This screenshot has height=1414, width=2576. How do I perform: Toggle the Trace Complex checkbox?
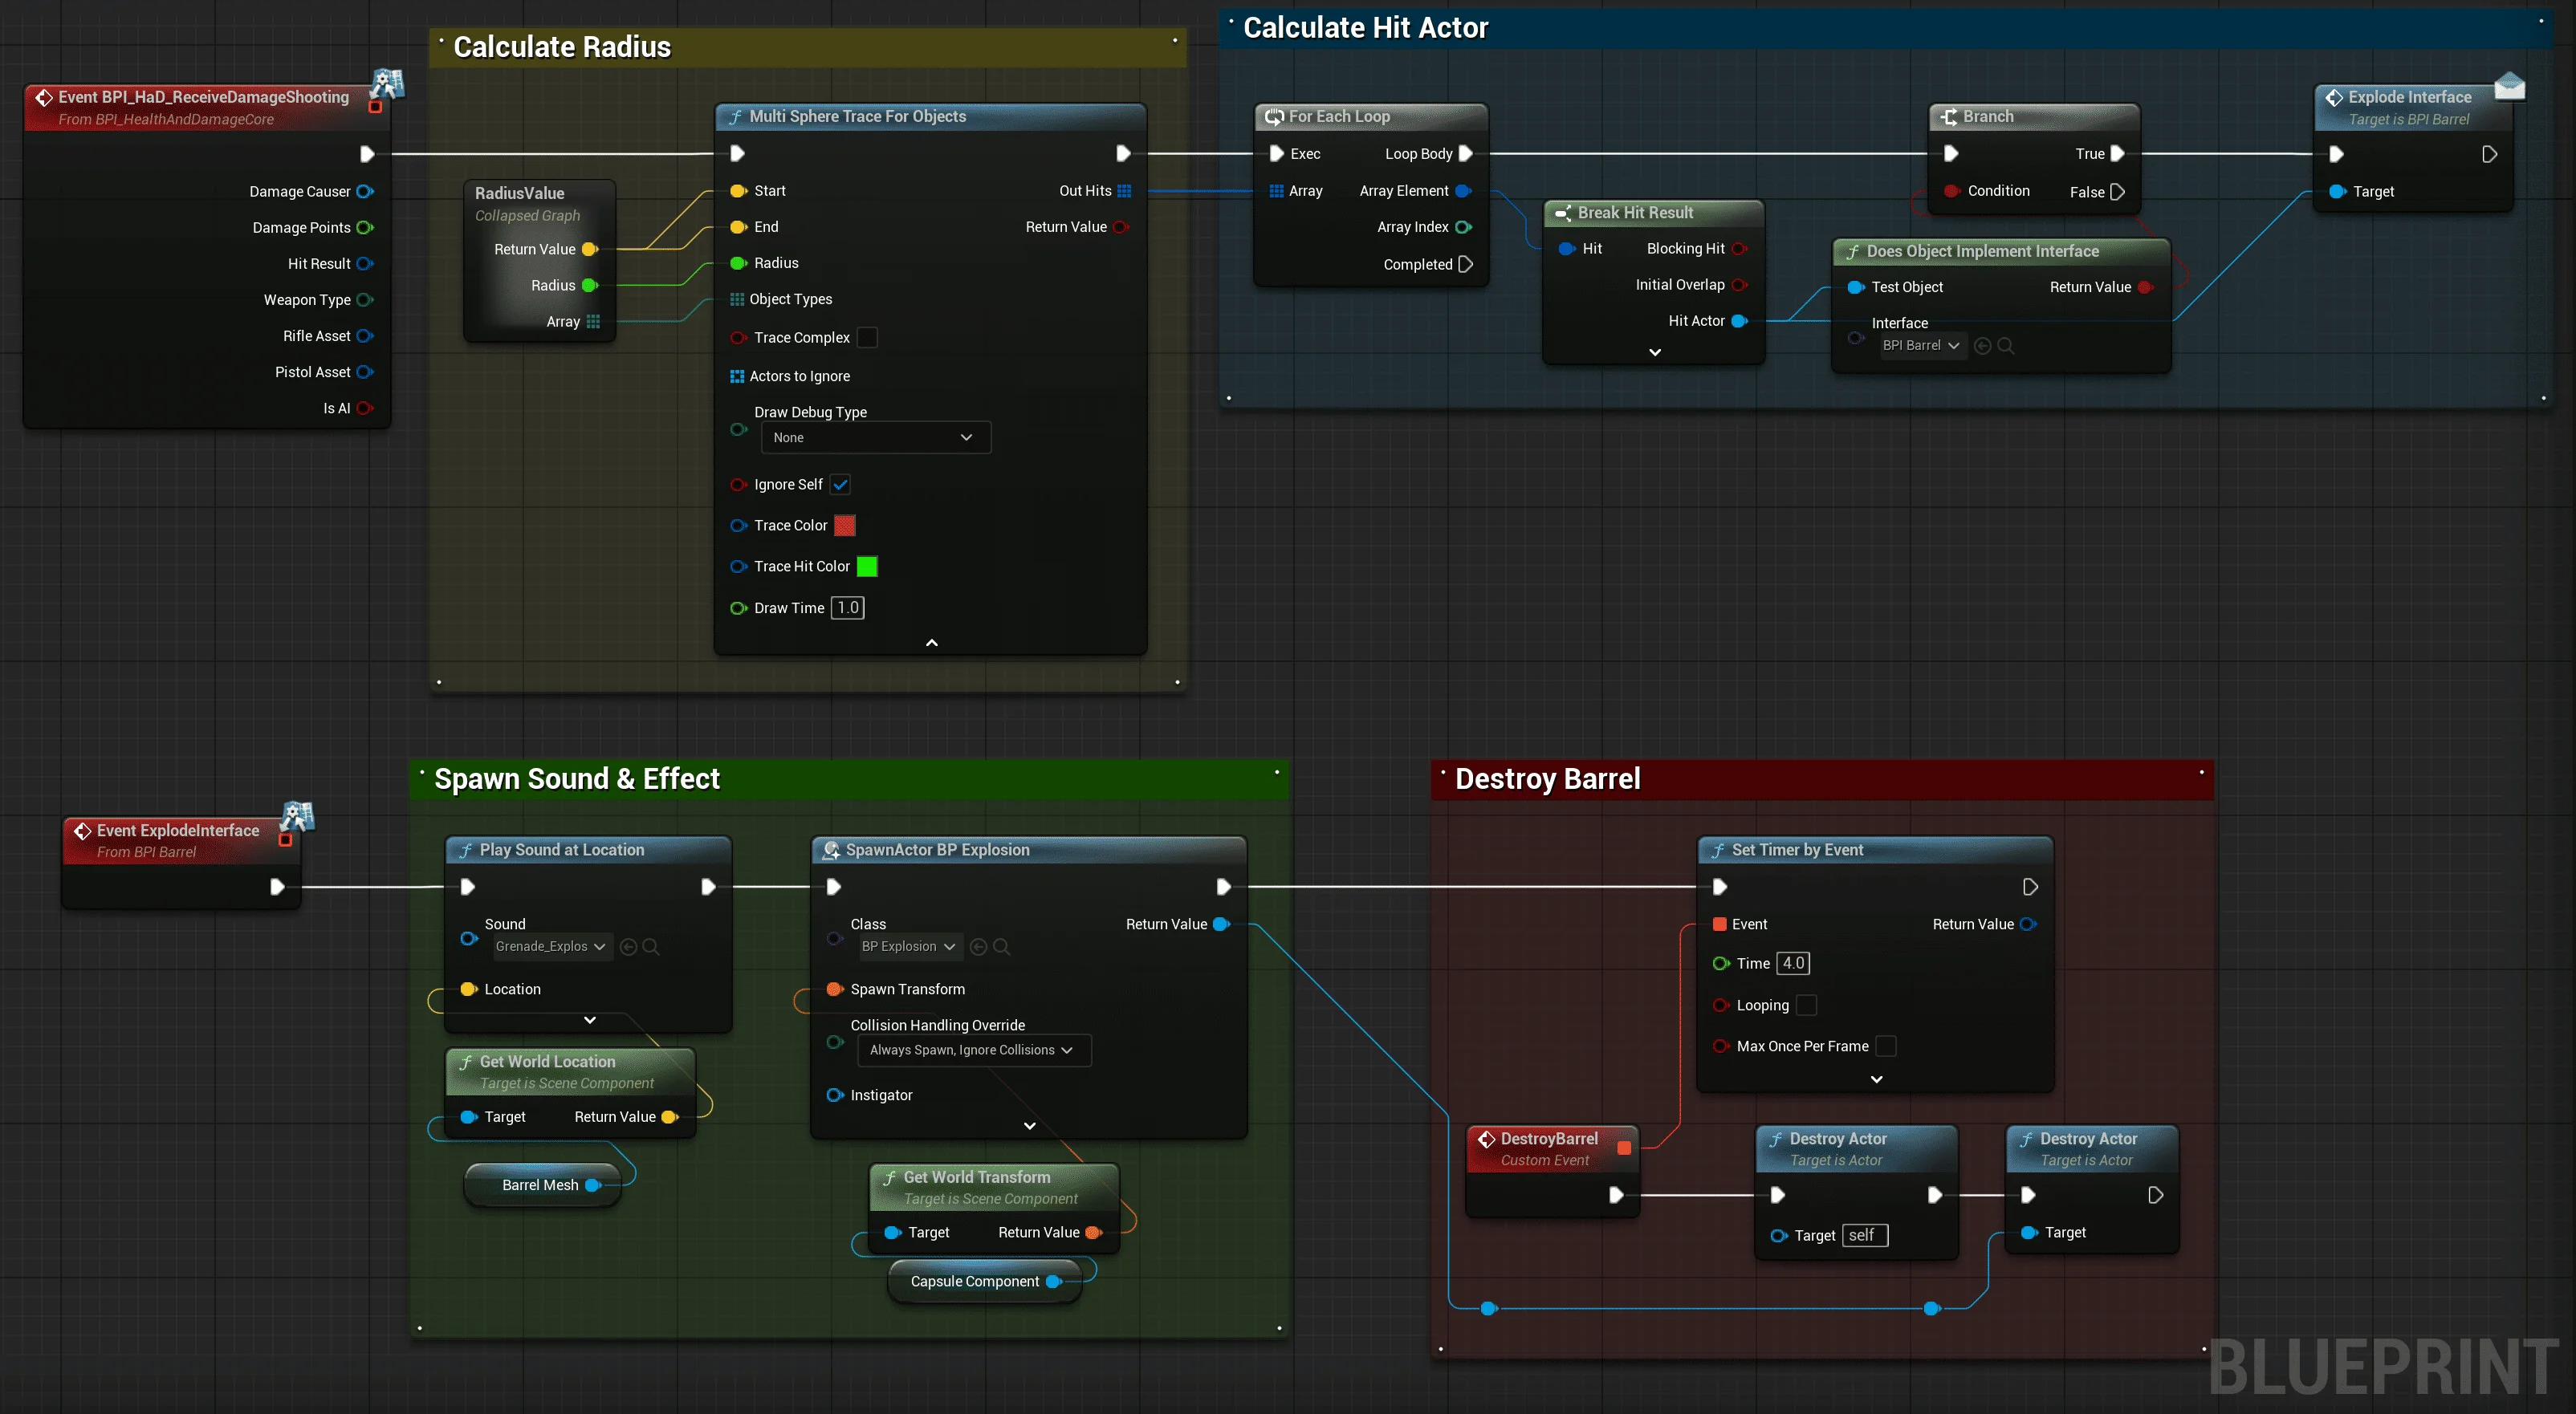tap(867, 337)
